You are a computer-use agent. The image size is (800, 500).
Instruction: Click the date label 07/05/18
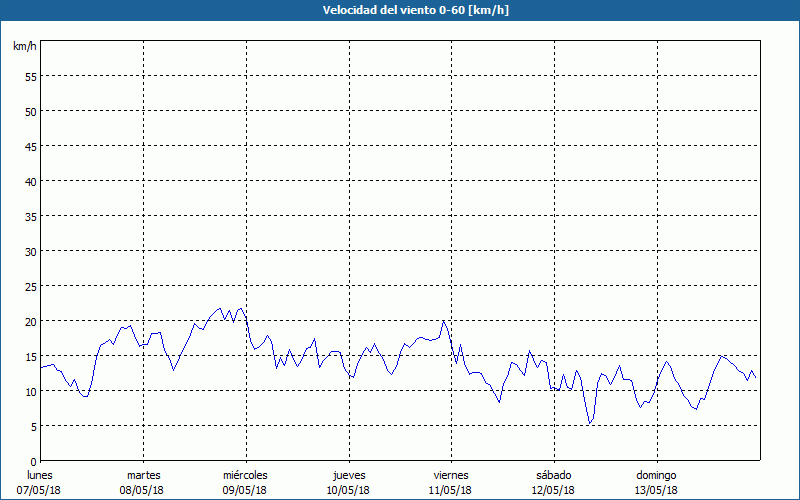(39, 490)
